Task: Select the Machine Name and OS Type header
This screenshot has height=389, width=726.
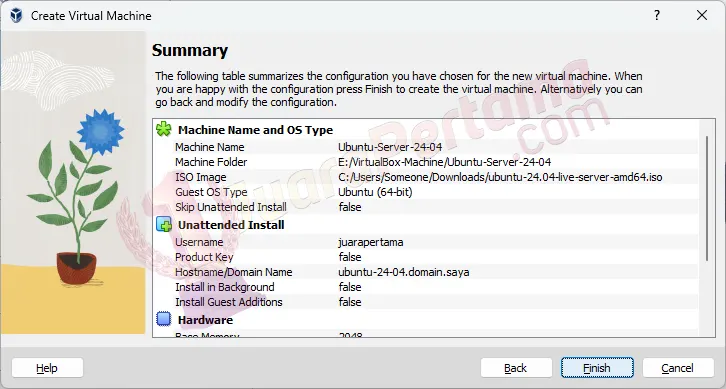Action: [x=256, y=130]
